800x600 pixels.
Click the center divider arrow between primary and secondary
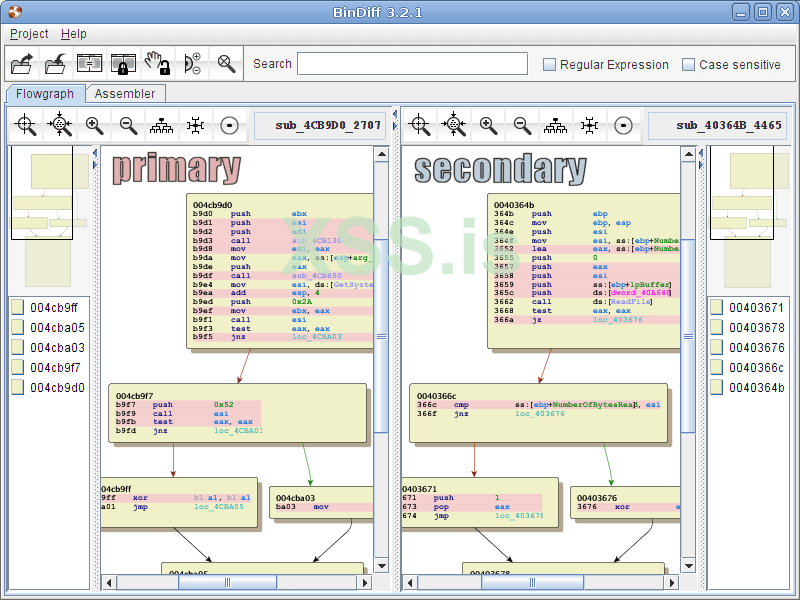pos(395,114)
